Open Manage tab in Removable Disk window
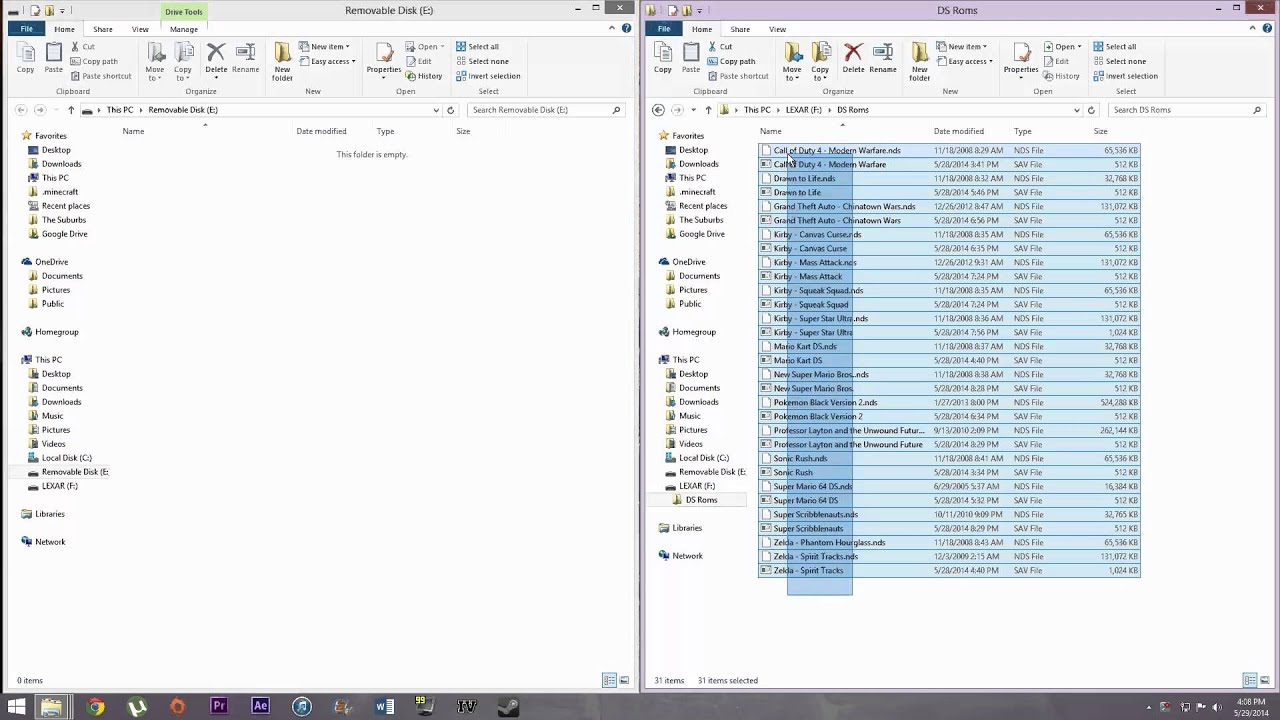1280x720 pixels. (x=184, y=29)
